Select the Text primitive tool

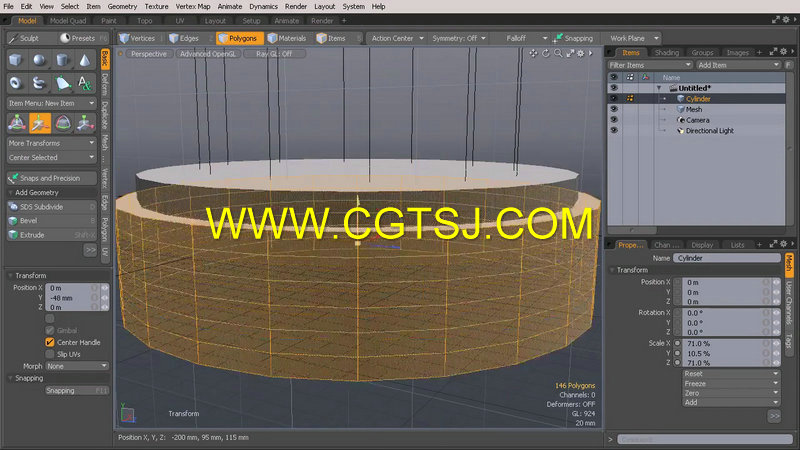pos(85,83)
